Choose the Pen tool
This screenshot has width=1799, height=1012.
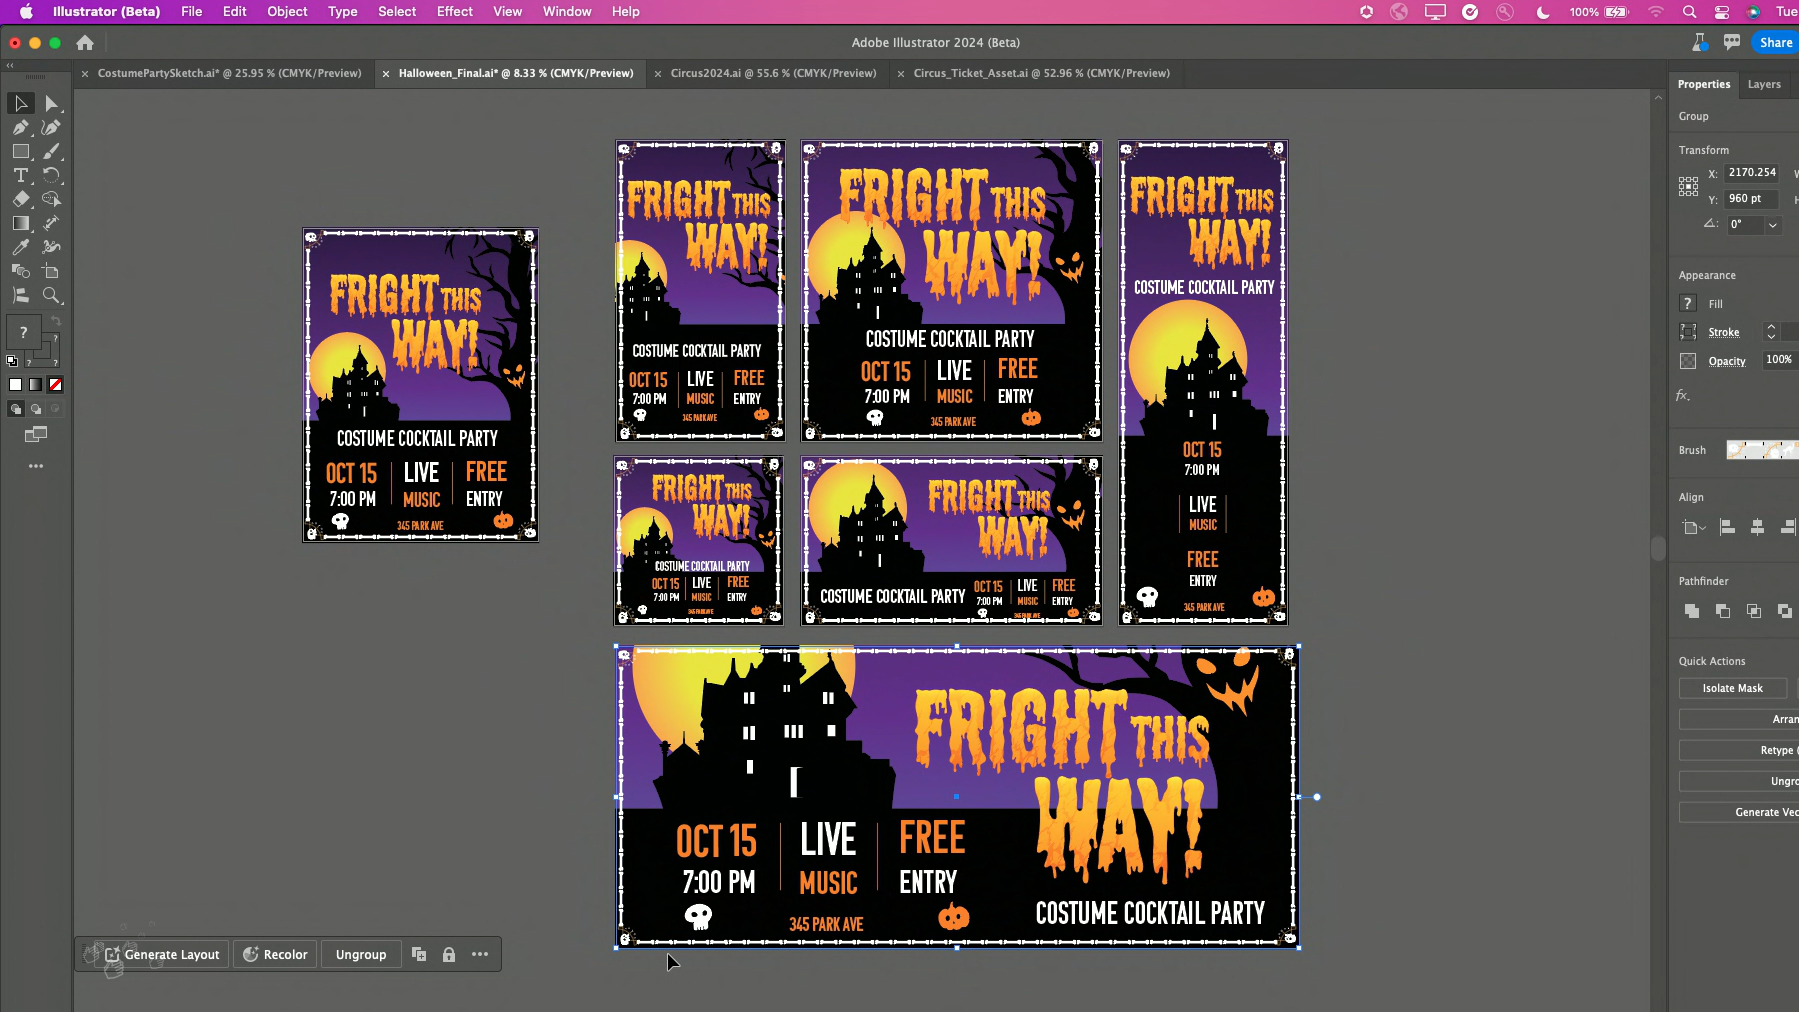(x=21, y=127)
